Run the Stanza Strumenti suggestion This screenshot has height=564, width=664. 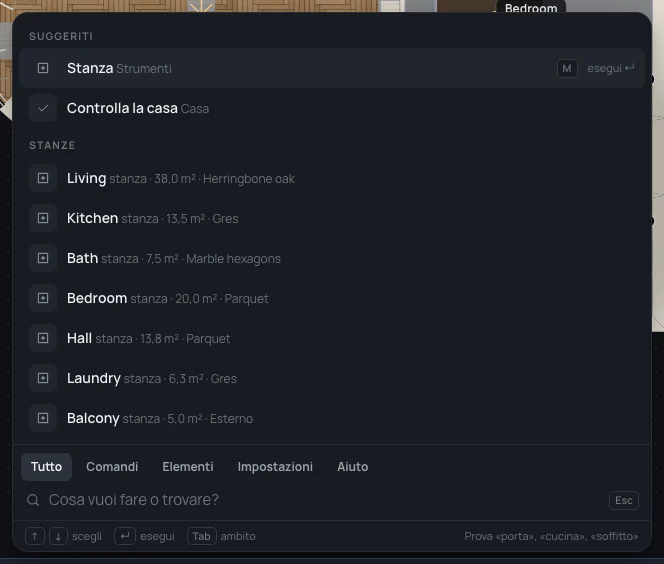(332, 68)
